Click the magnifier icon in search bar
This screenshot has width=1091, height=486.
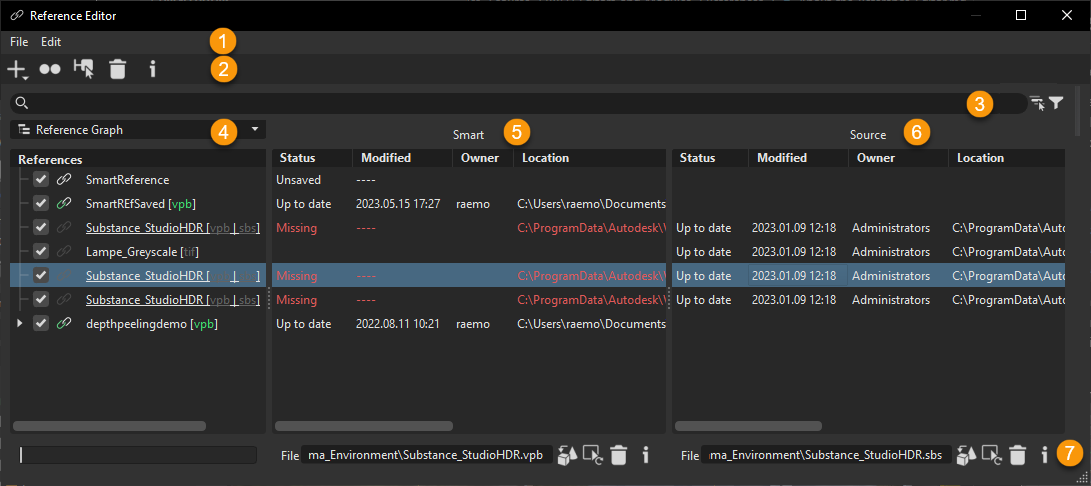click(22, 103)
